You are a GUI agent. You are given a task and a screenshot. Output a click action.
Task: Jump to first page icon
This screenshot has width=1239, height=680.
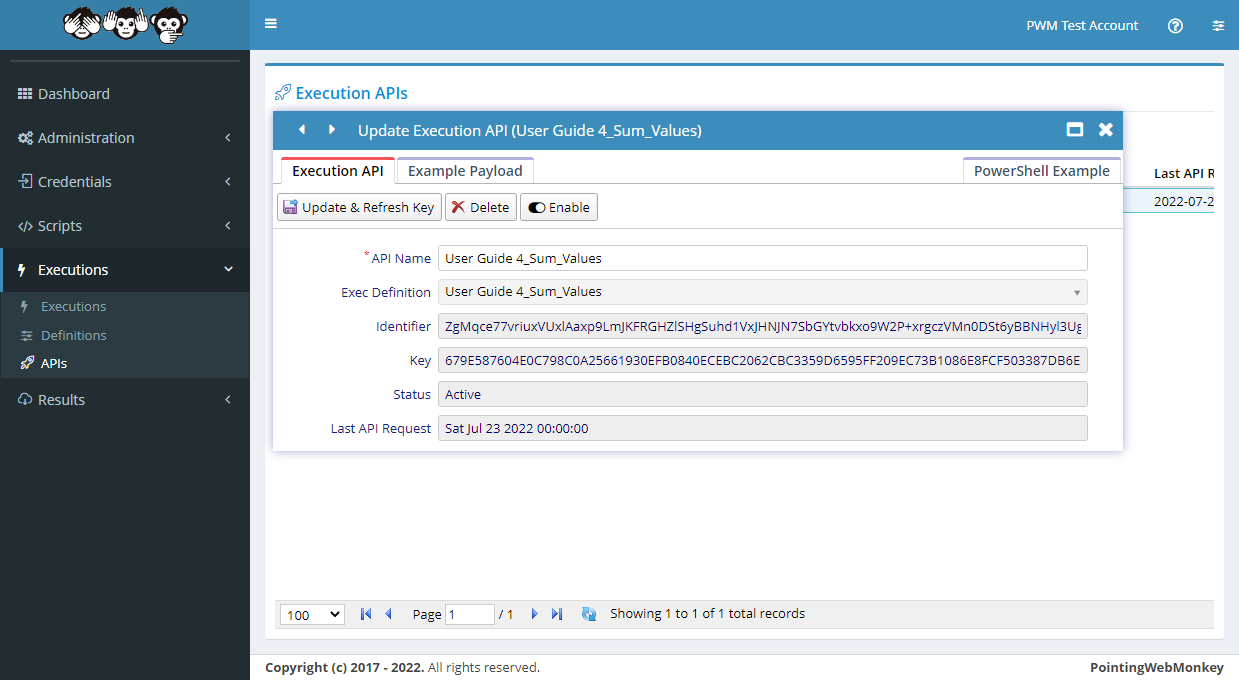pyautogui.click(x=366, y=614)
